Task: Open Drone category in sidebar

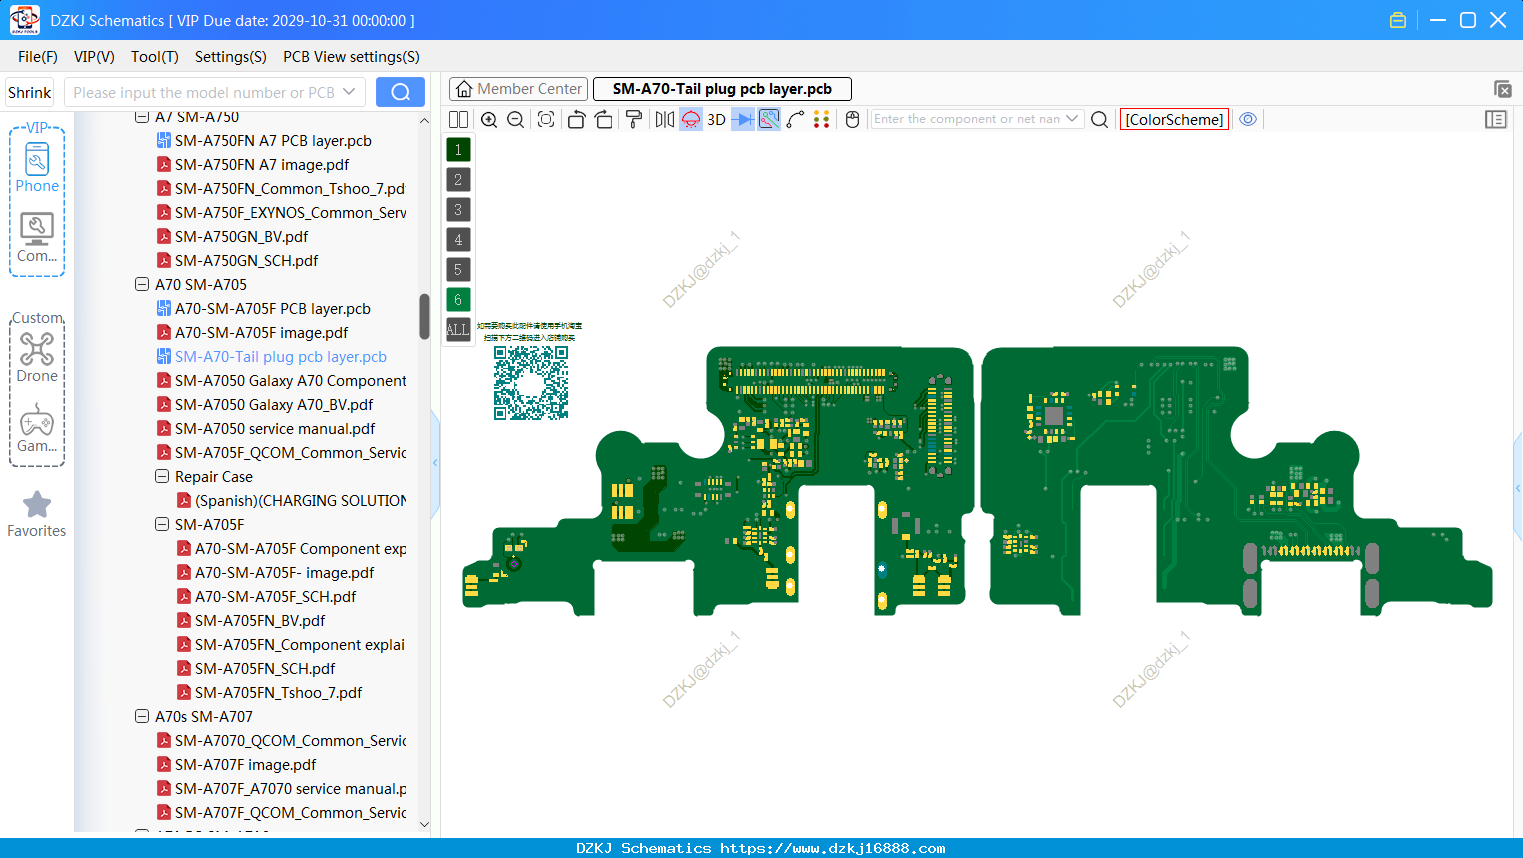Action: pos(37,357)
